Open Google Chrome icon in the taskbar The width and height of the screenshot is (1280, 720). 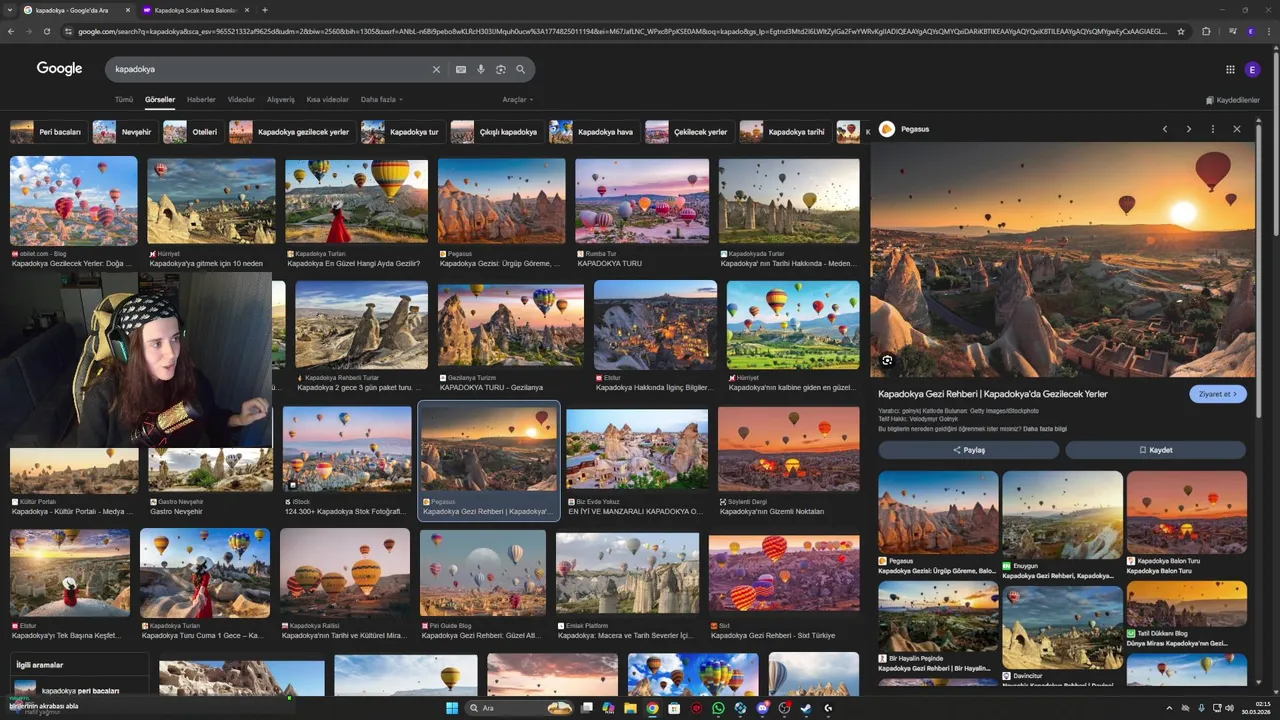[x=652, y=708]
